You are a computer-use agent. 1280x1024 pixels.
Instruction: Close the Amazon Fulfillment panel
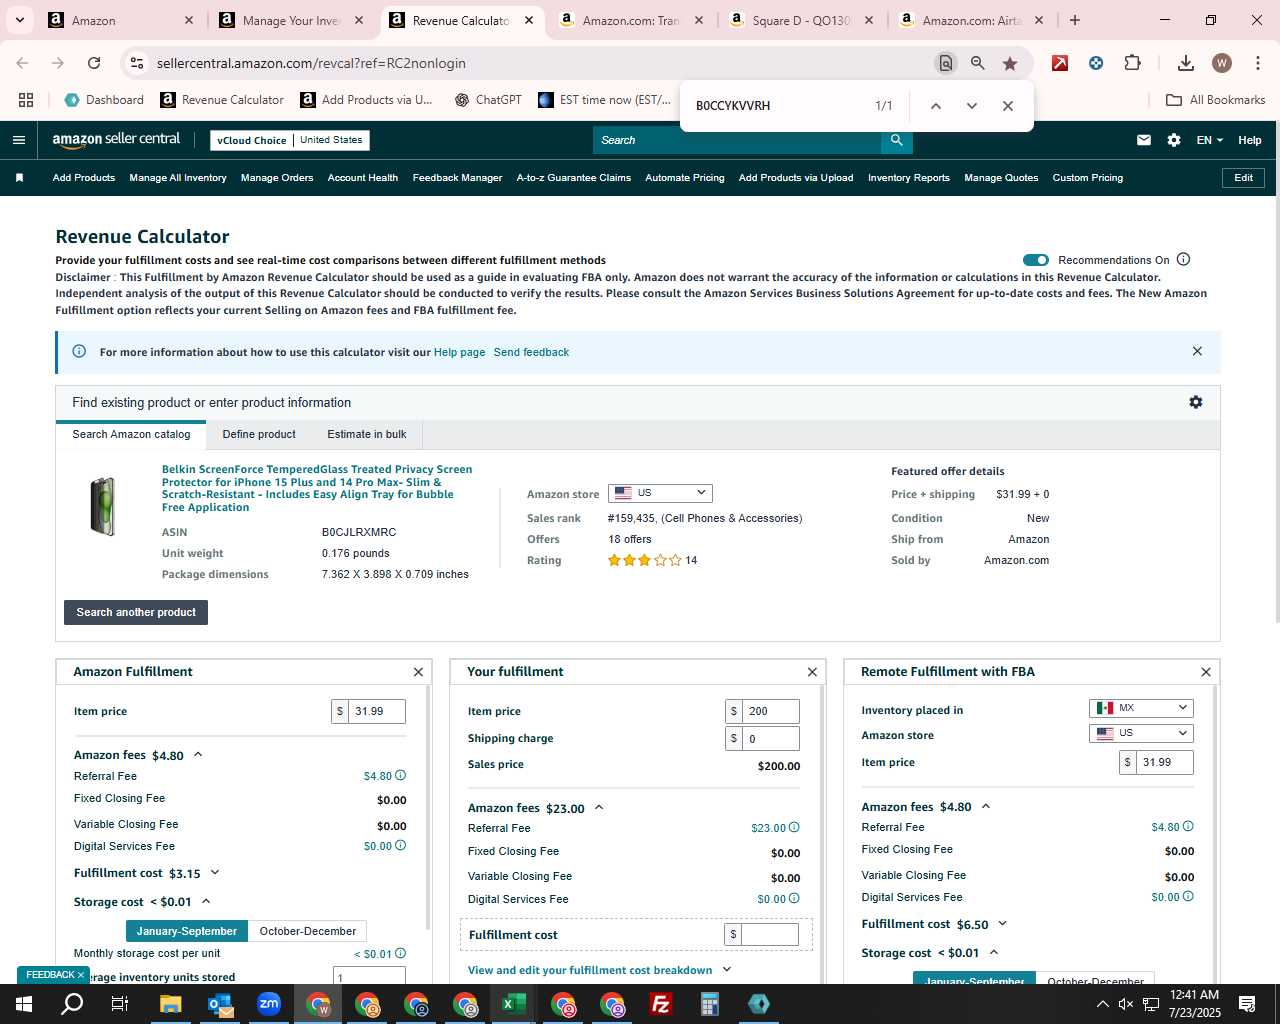click(x=418, y=672)
